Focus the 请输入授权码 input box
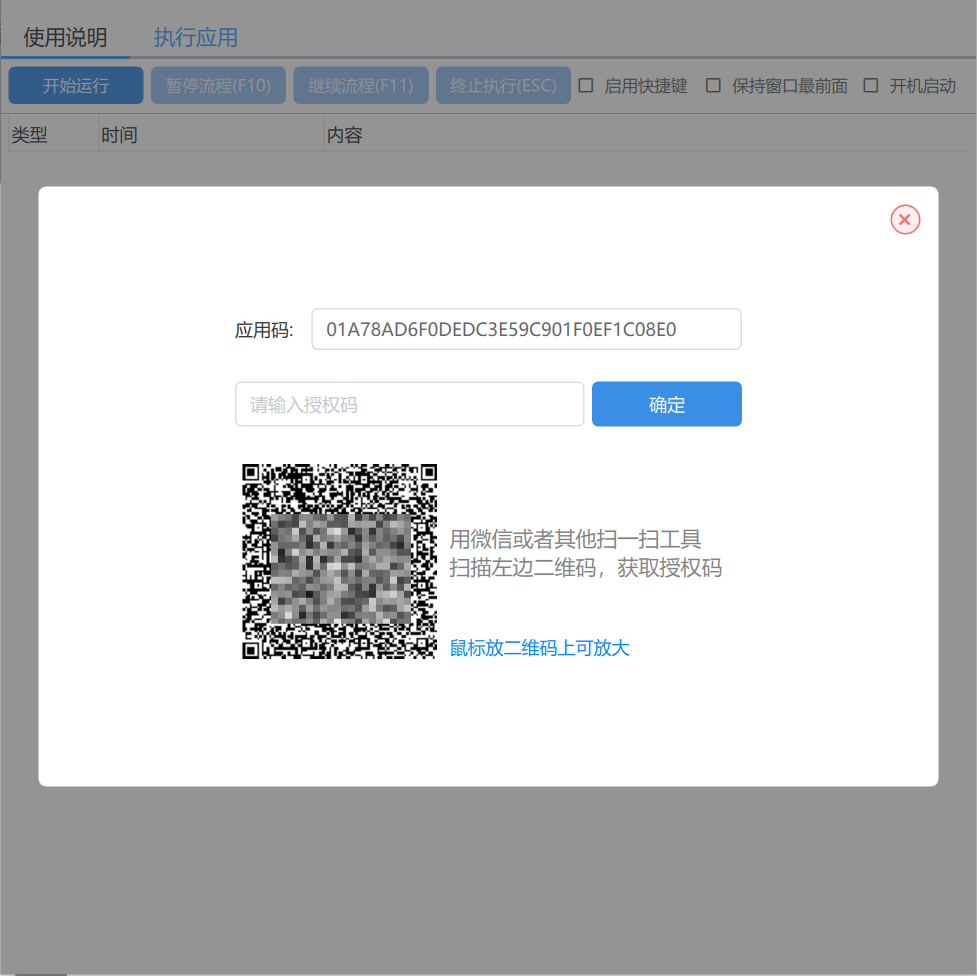Viewport: 977px width, 976px height. (x=409, y=404)
